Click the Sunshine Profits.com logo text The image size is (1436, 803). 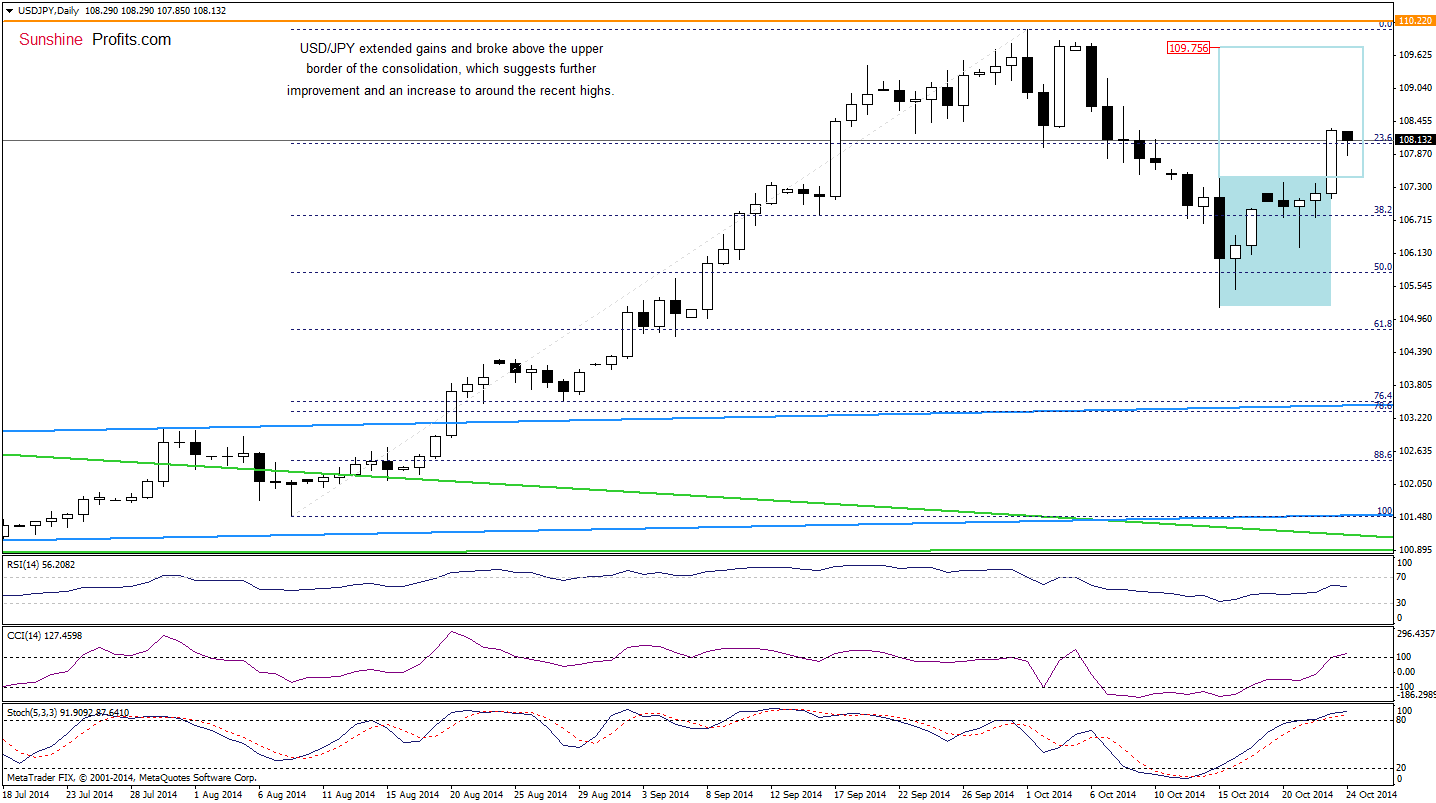tap(95, 40)
